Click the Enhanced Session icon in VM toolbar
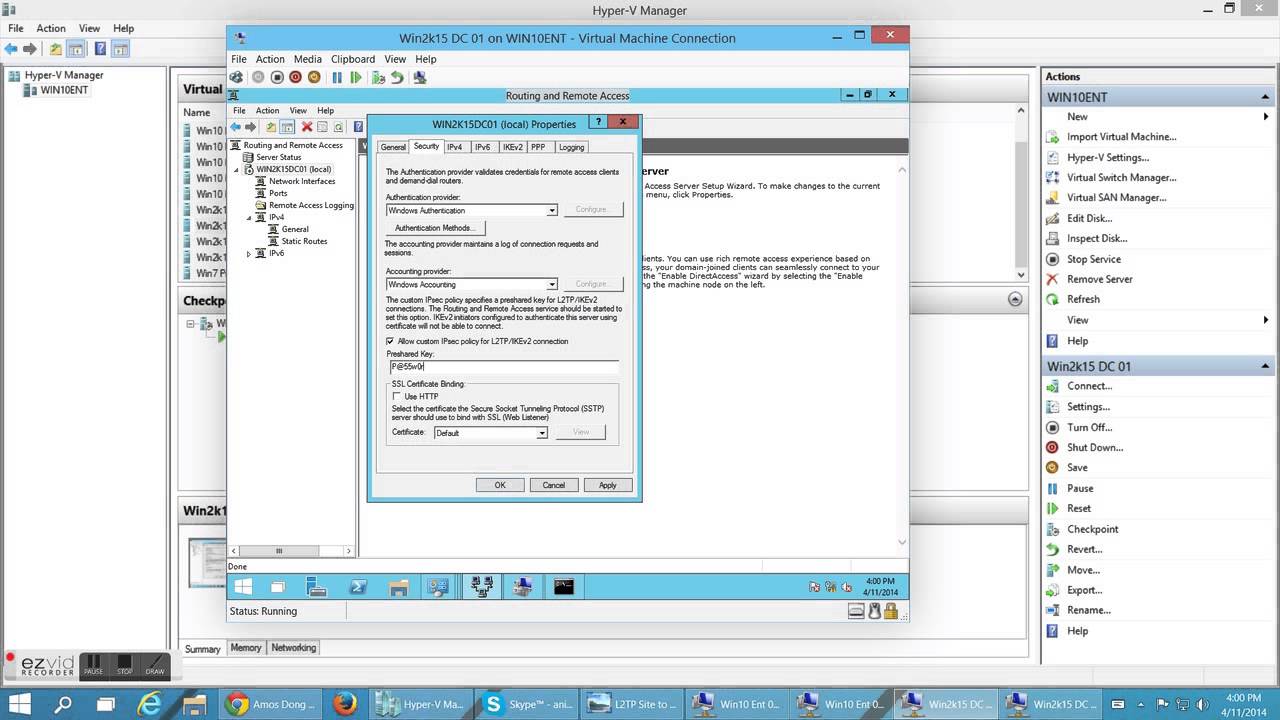The width and height of the screenshot is (1280, 720). 419,77
